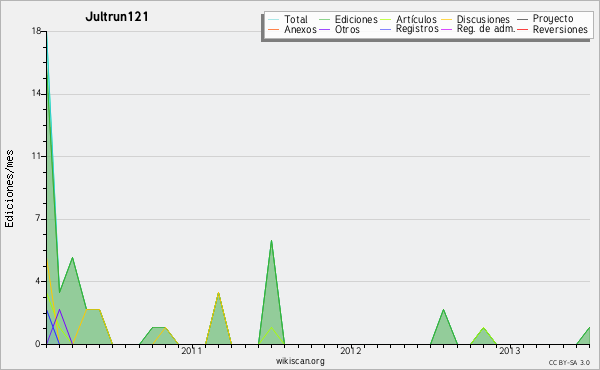Click the 2013 x-axis label

509,350
